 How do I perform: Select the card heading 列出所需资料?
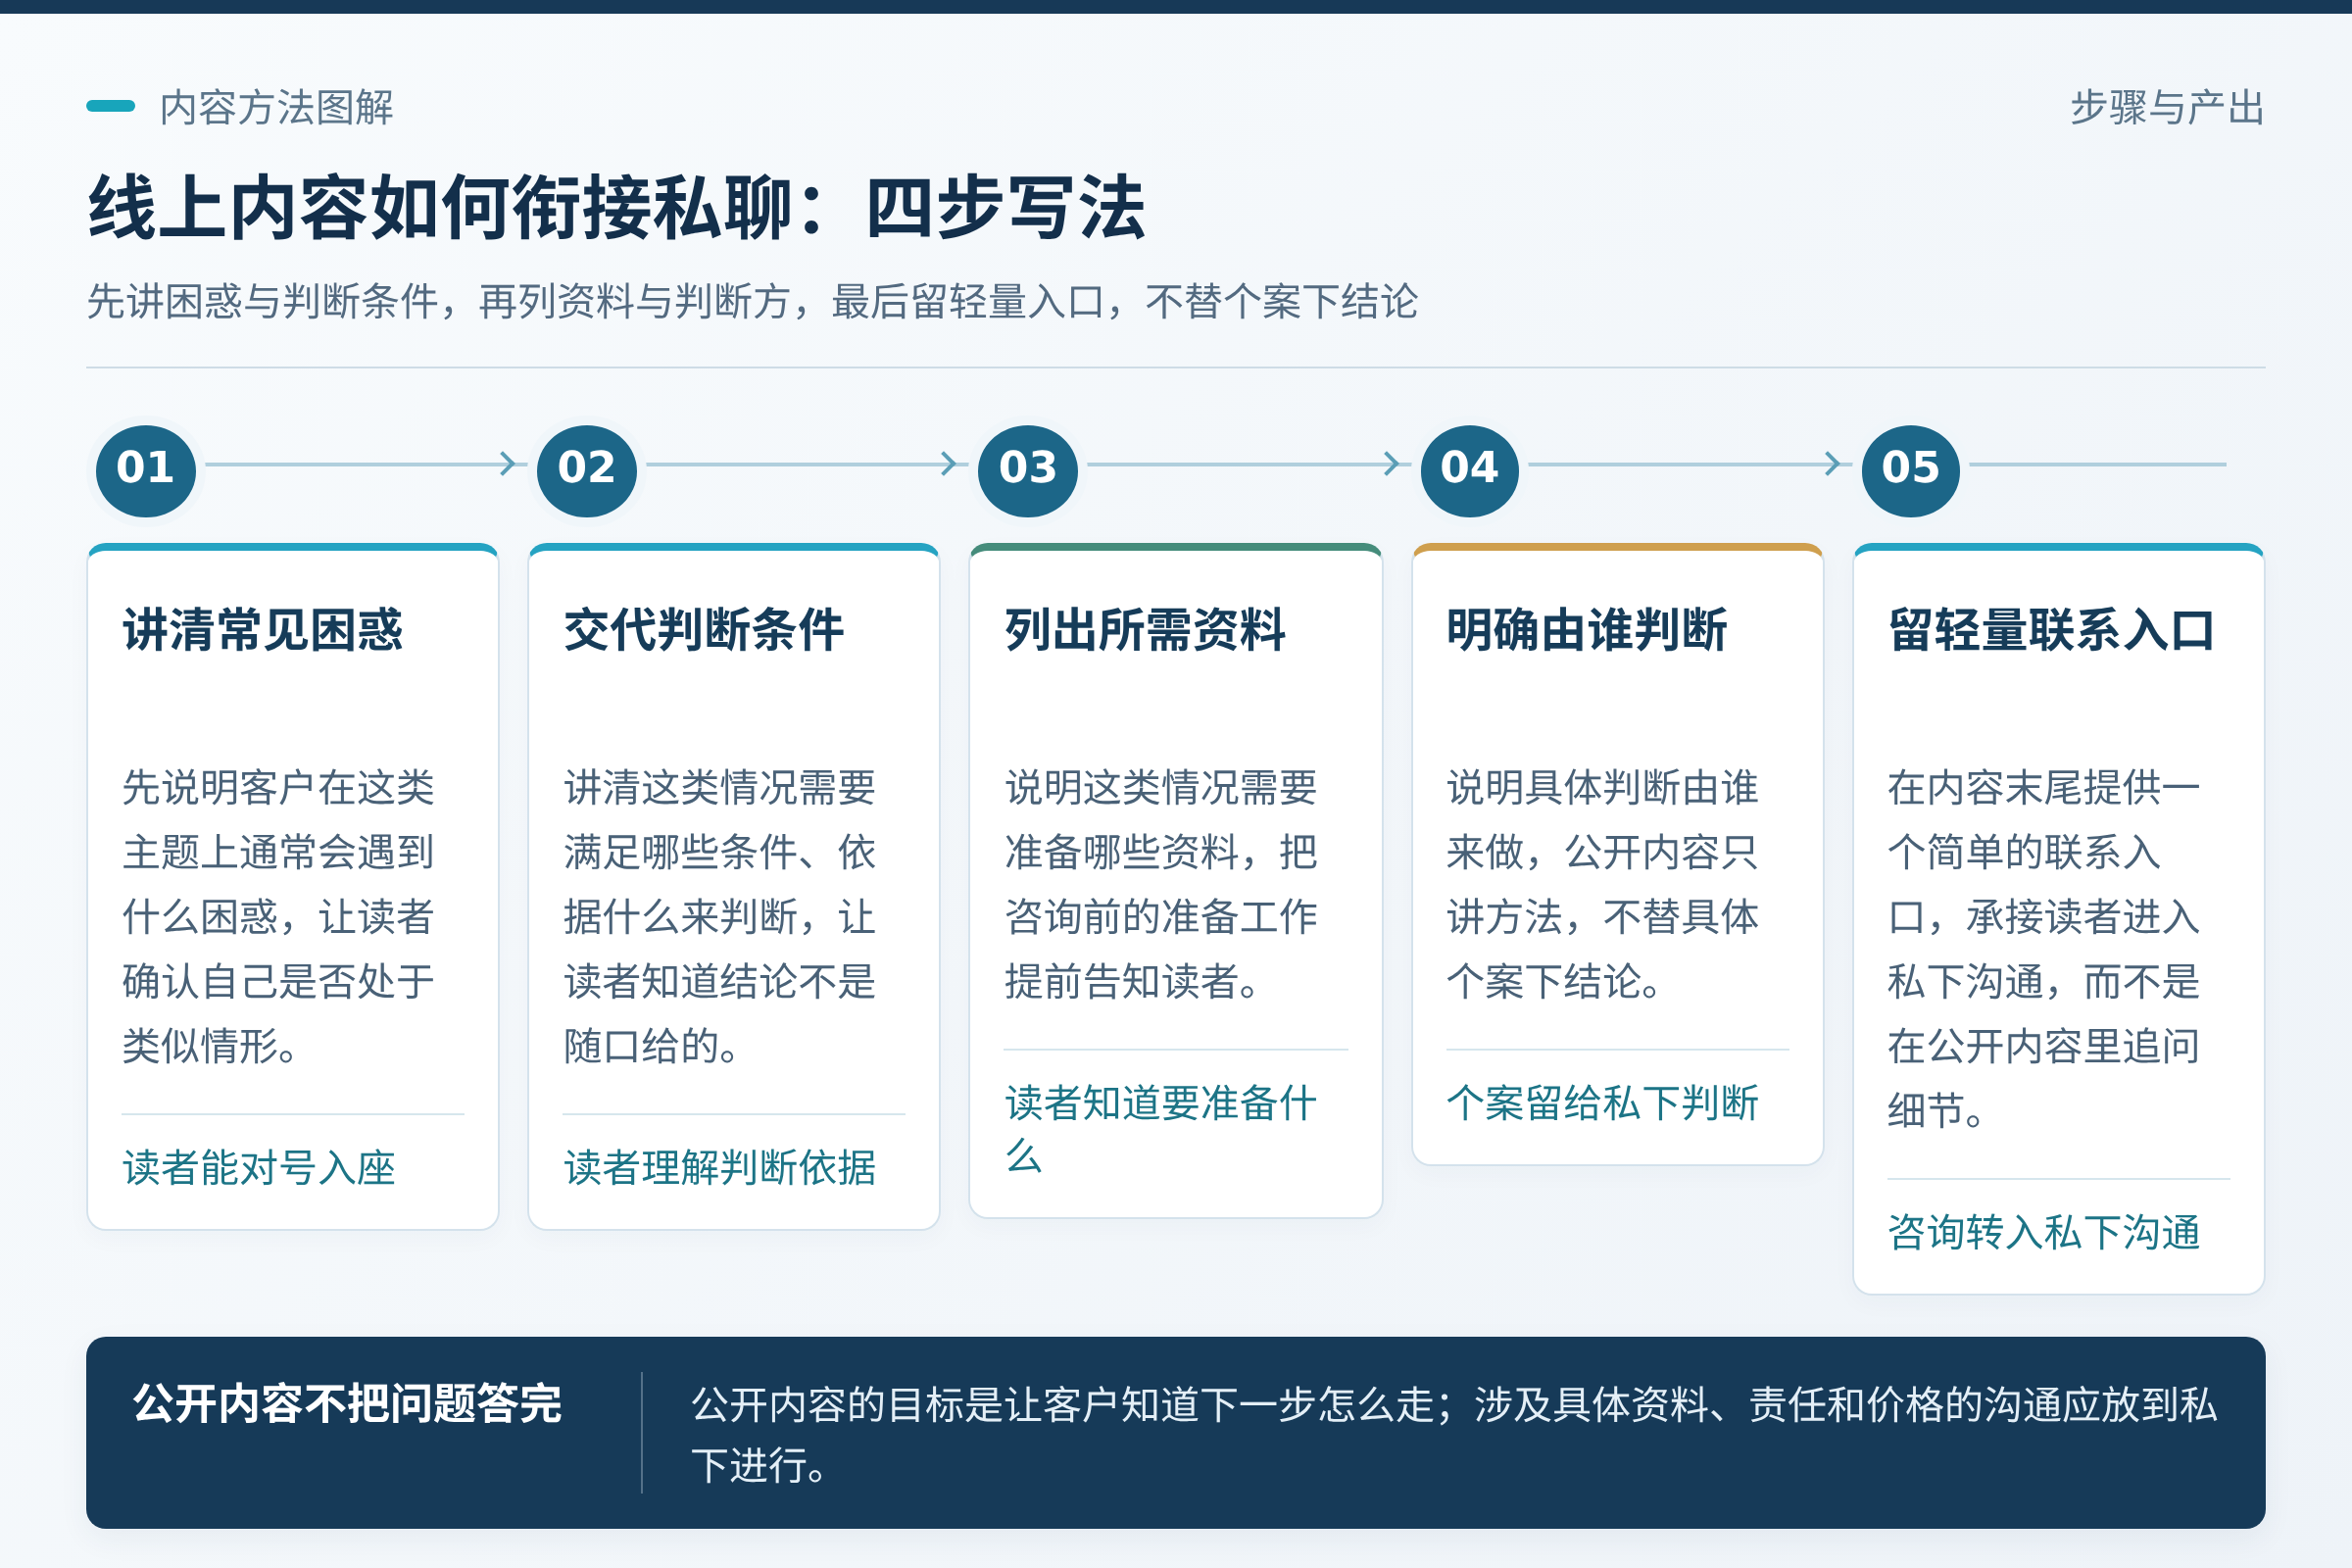pyautogui.click(x=1145, y=630)
